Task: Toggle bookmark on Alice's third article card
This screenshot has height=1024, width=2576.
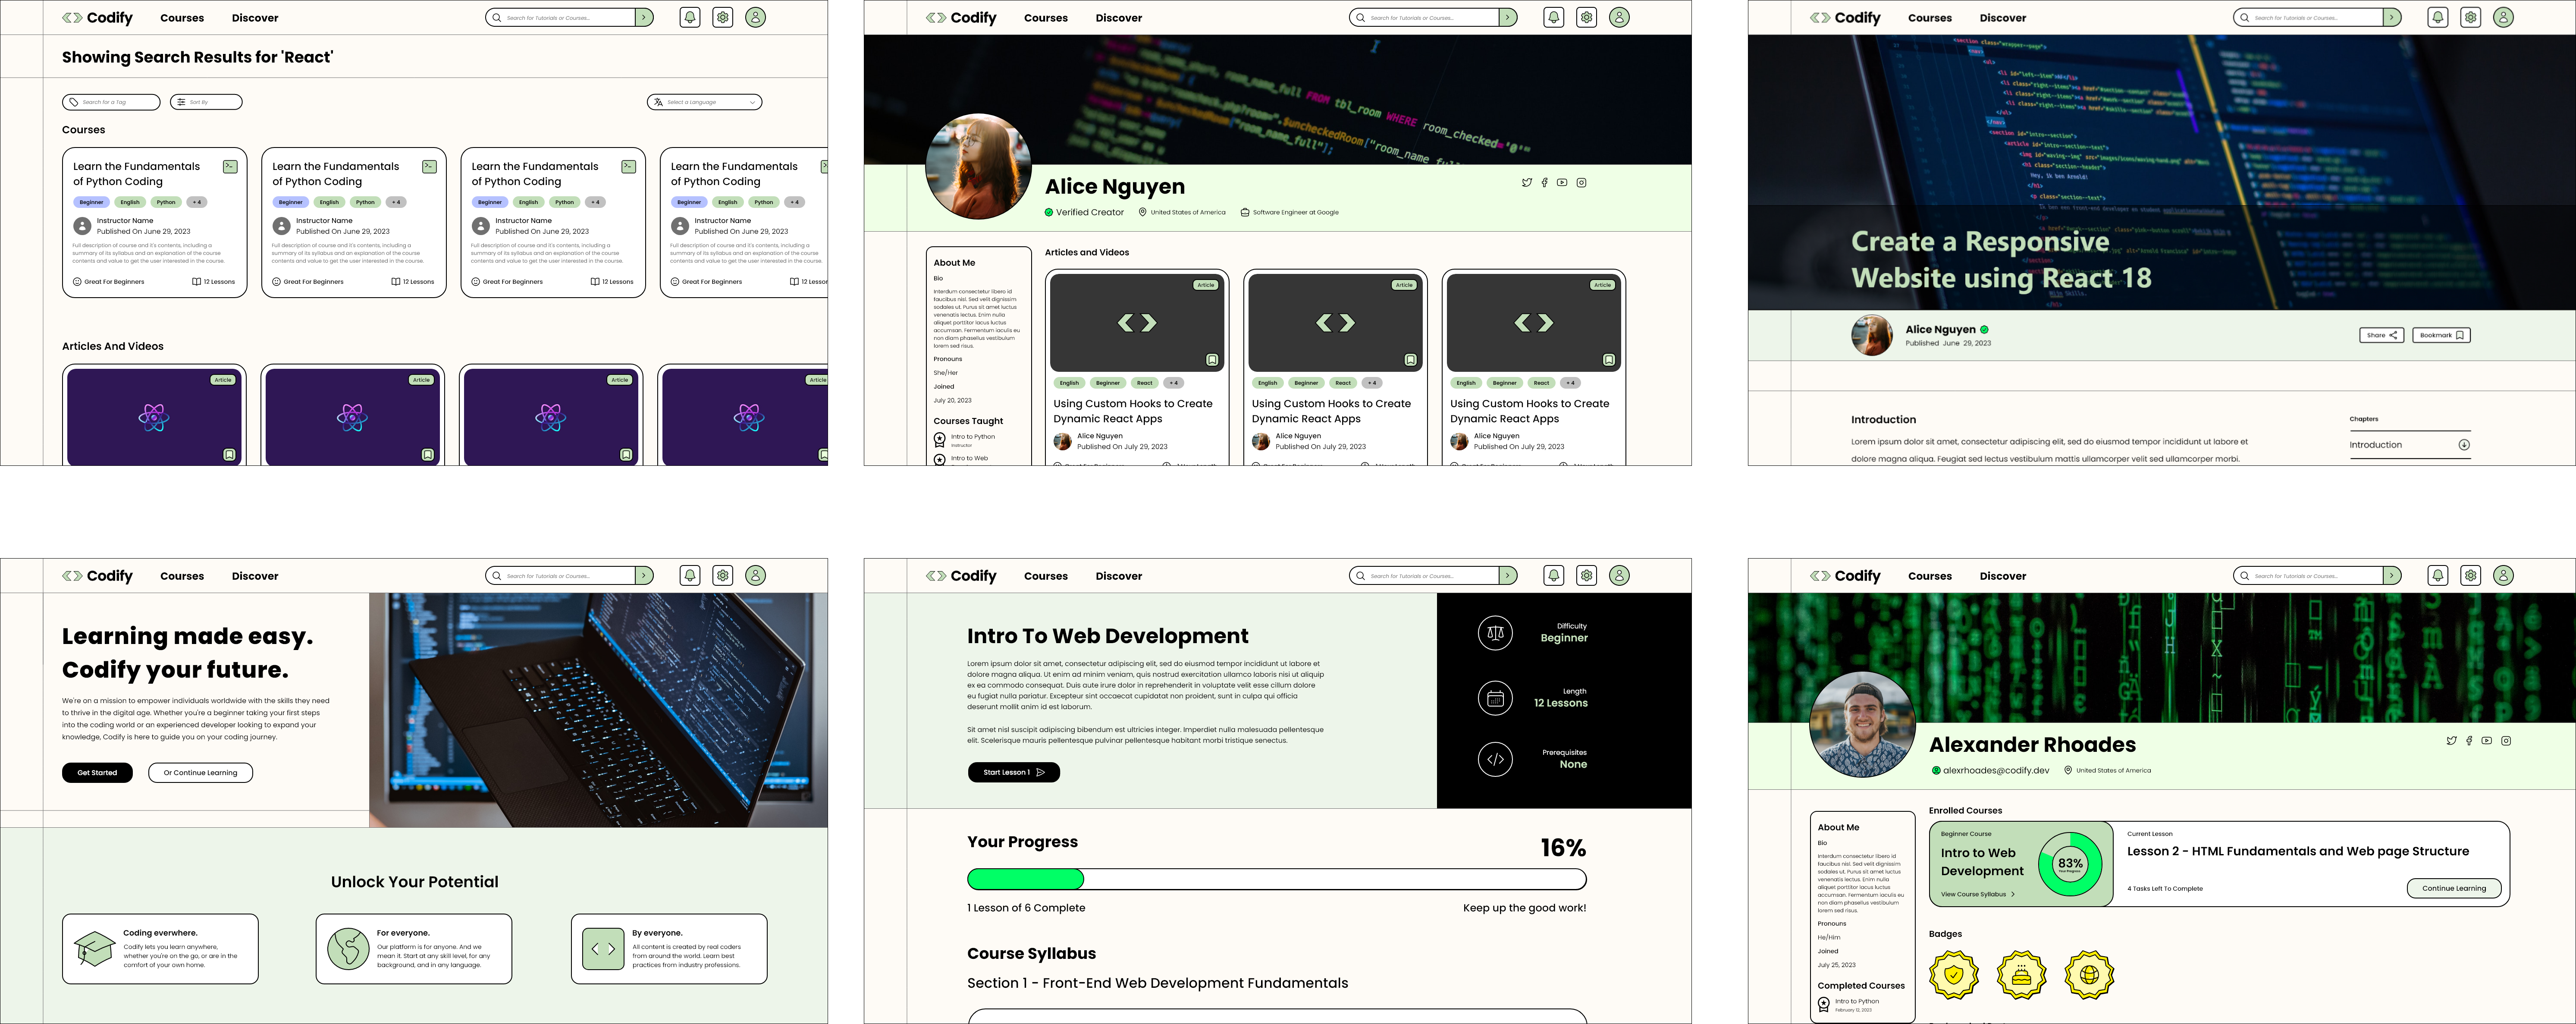Action: pos(1609,360)
